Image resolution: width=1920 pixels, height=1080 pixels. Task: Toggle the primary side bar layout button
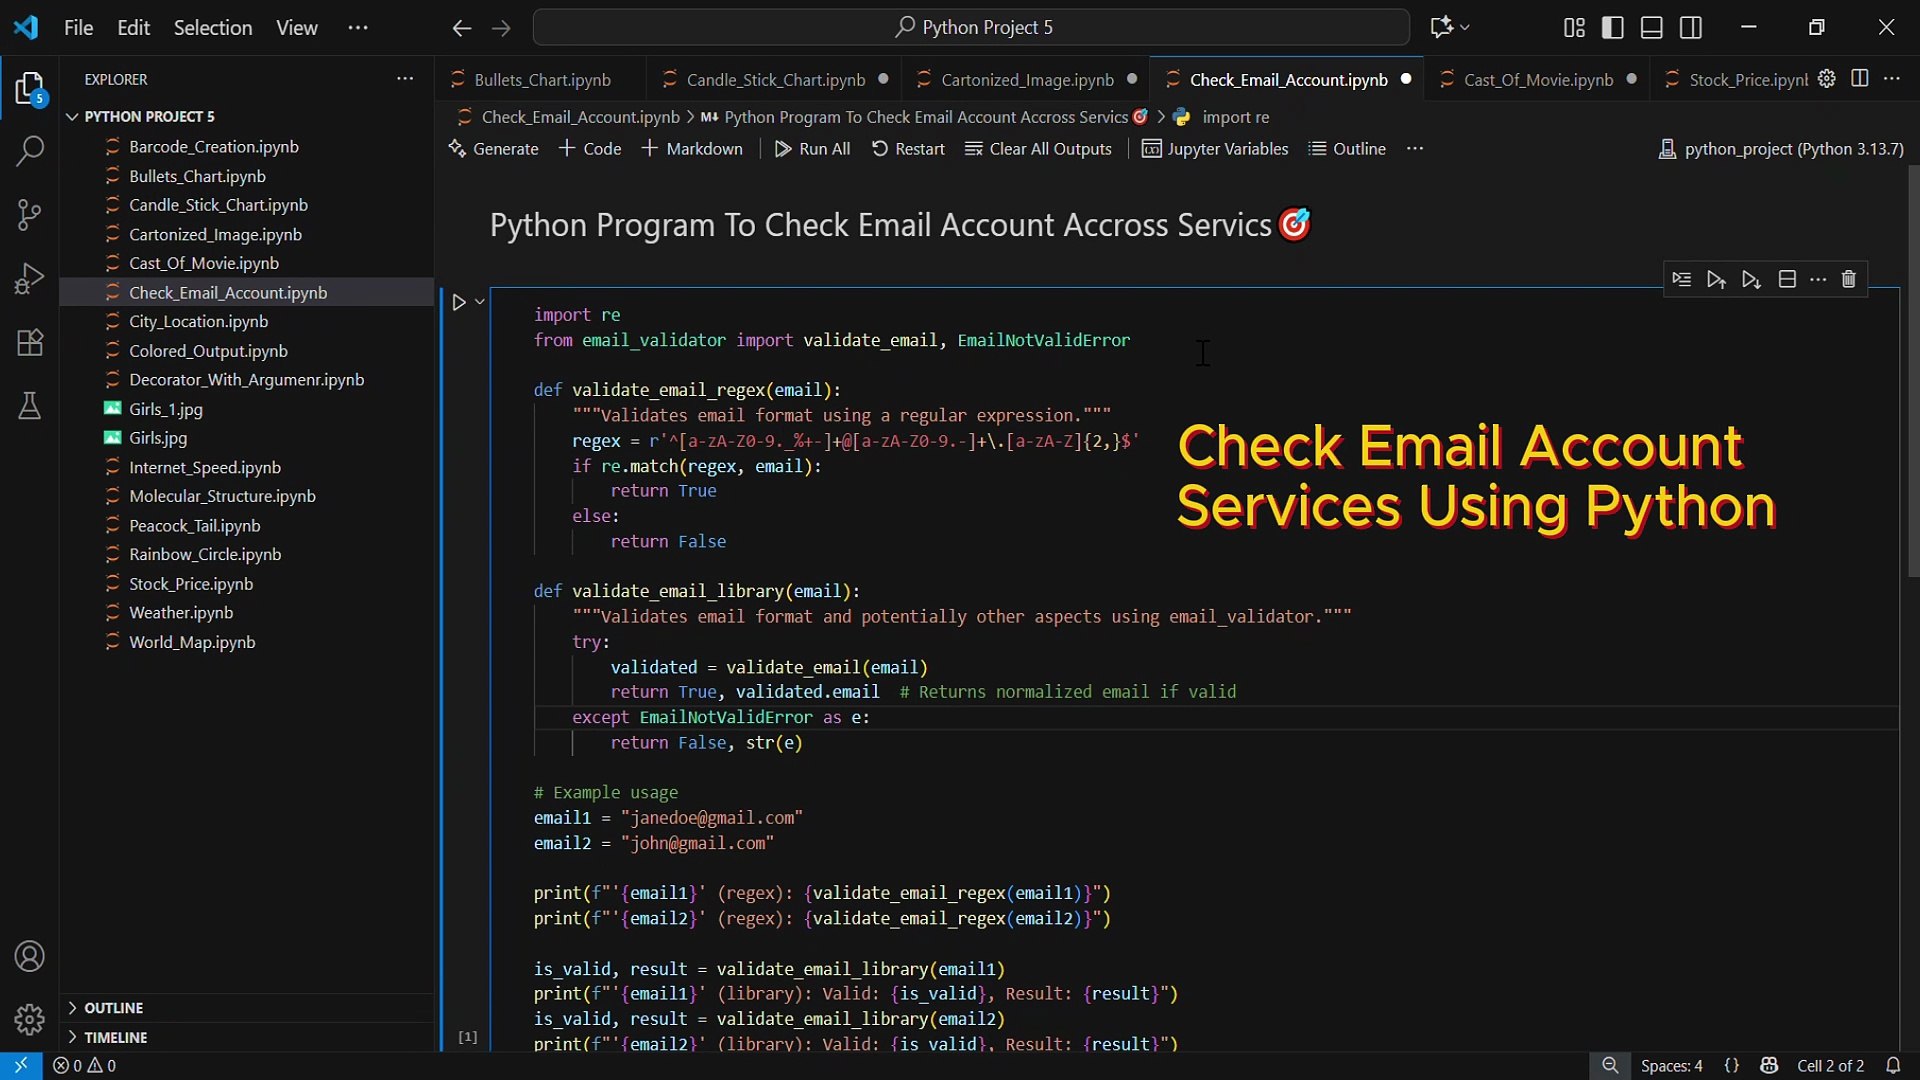pos(1612,27)
